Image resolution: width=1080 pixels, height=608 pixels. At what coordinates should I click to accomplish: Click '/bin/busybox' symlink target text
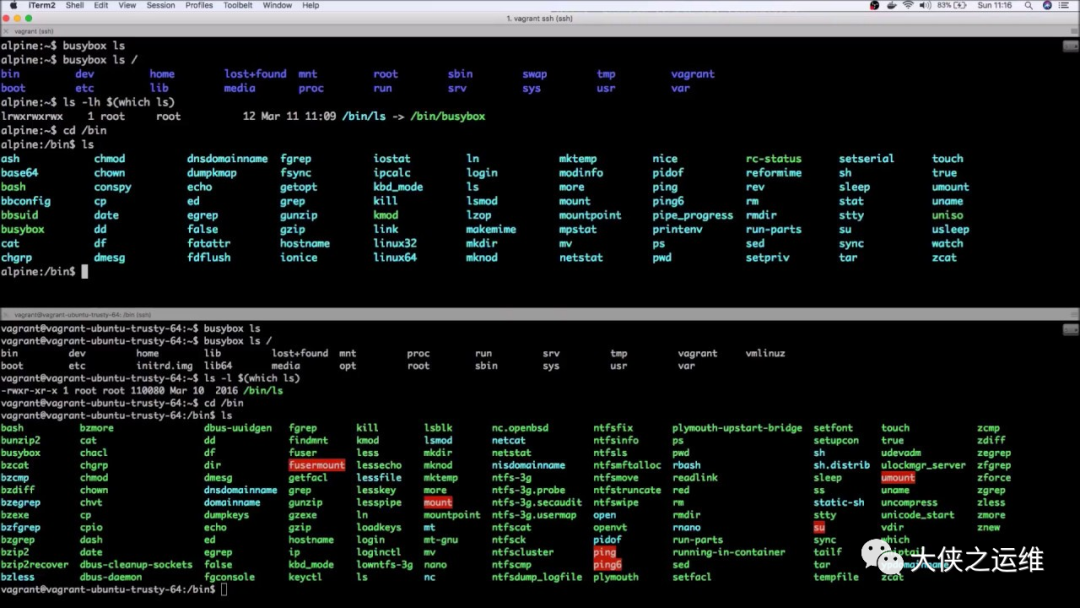(x=448, y=116)
